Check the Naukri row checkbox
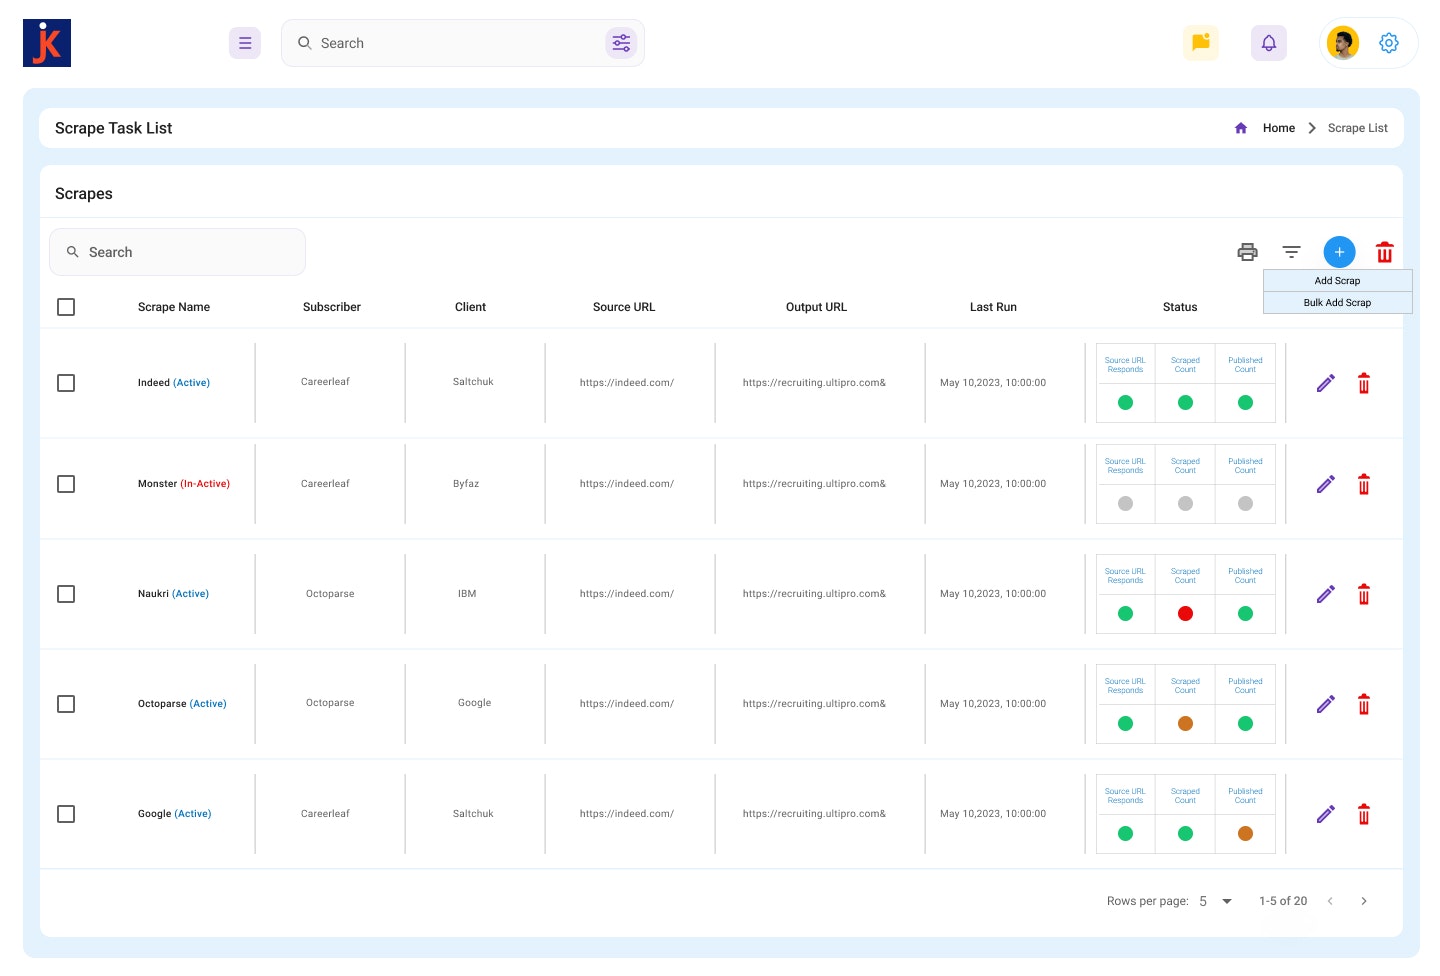Screen dimensions: 1440x976 (x=66, y=594)
